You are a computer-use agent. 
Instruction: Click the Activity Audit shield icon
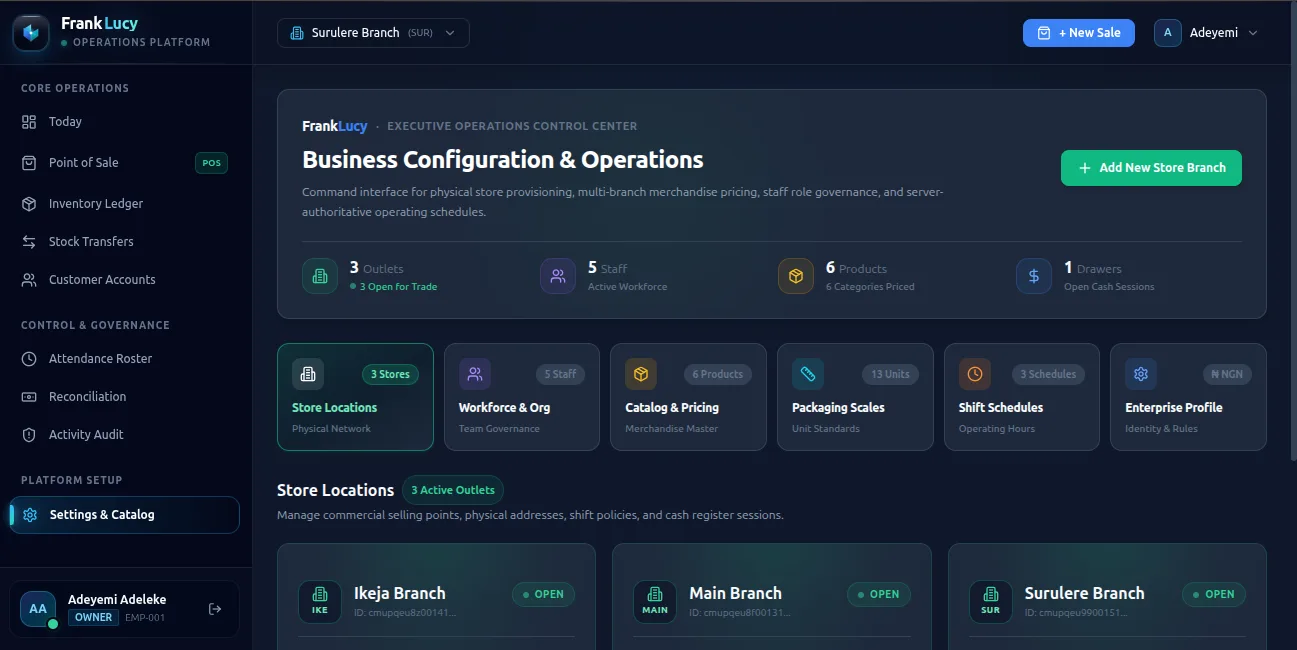(x=29, y=435)
